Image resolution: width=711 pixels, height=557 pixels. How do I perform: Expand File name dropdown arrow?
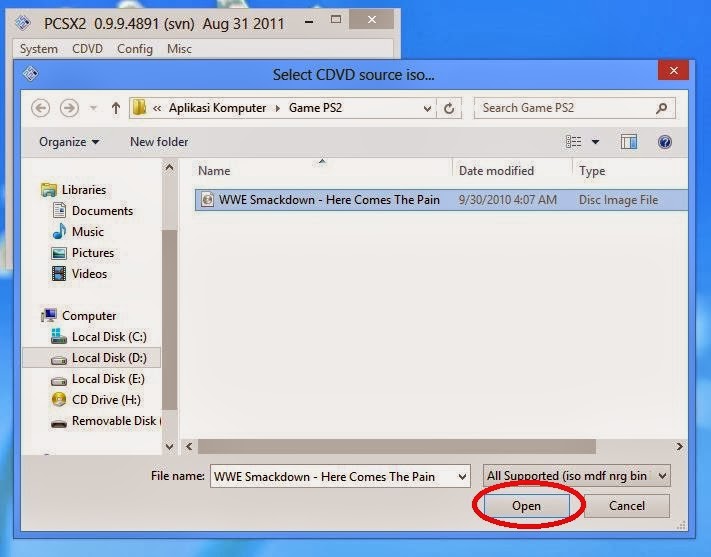[x=463, y=477]
